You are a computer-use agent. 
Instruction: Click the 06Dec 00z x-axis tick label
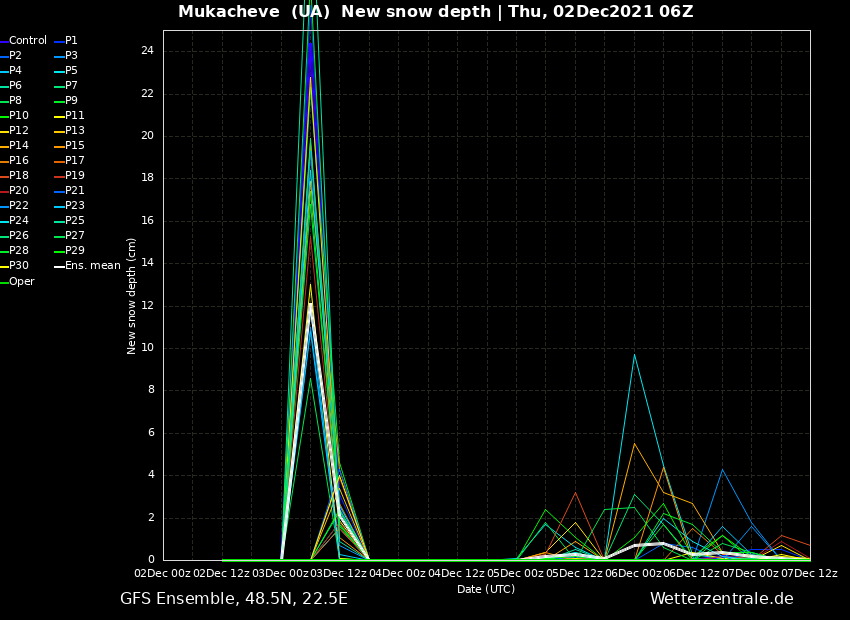tap(633, 573)
